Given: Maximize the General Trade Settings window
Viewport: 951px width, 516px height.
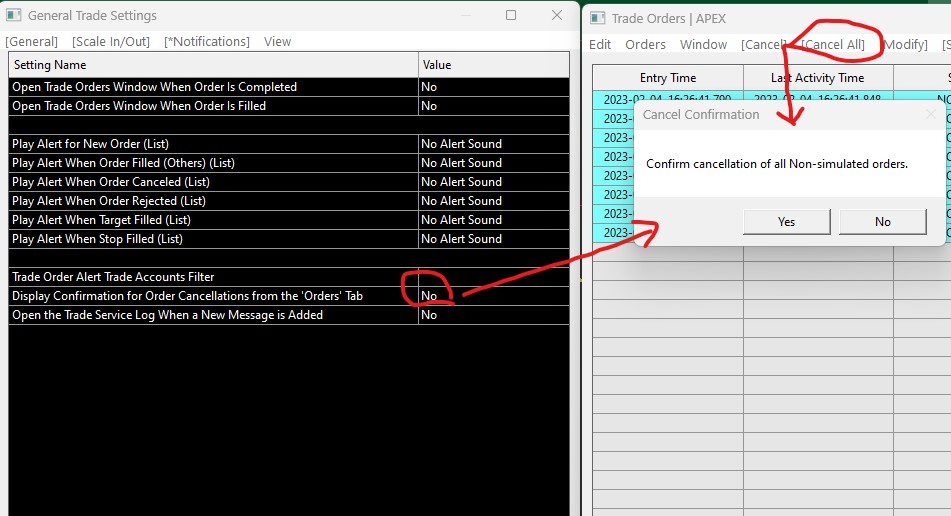Looking at the screenshot, I should (511, 15).
